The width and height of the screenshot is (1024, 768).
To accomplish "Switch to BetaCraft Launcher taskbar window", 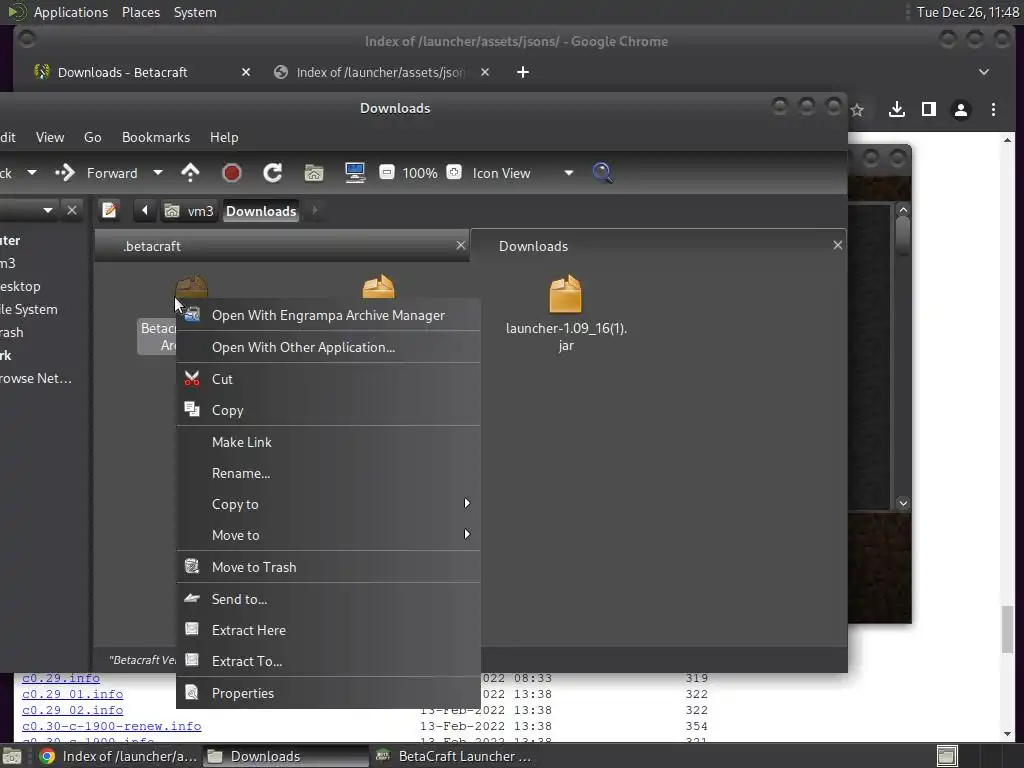I will (x=456, y=756).
